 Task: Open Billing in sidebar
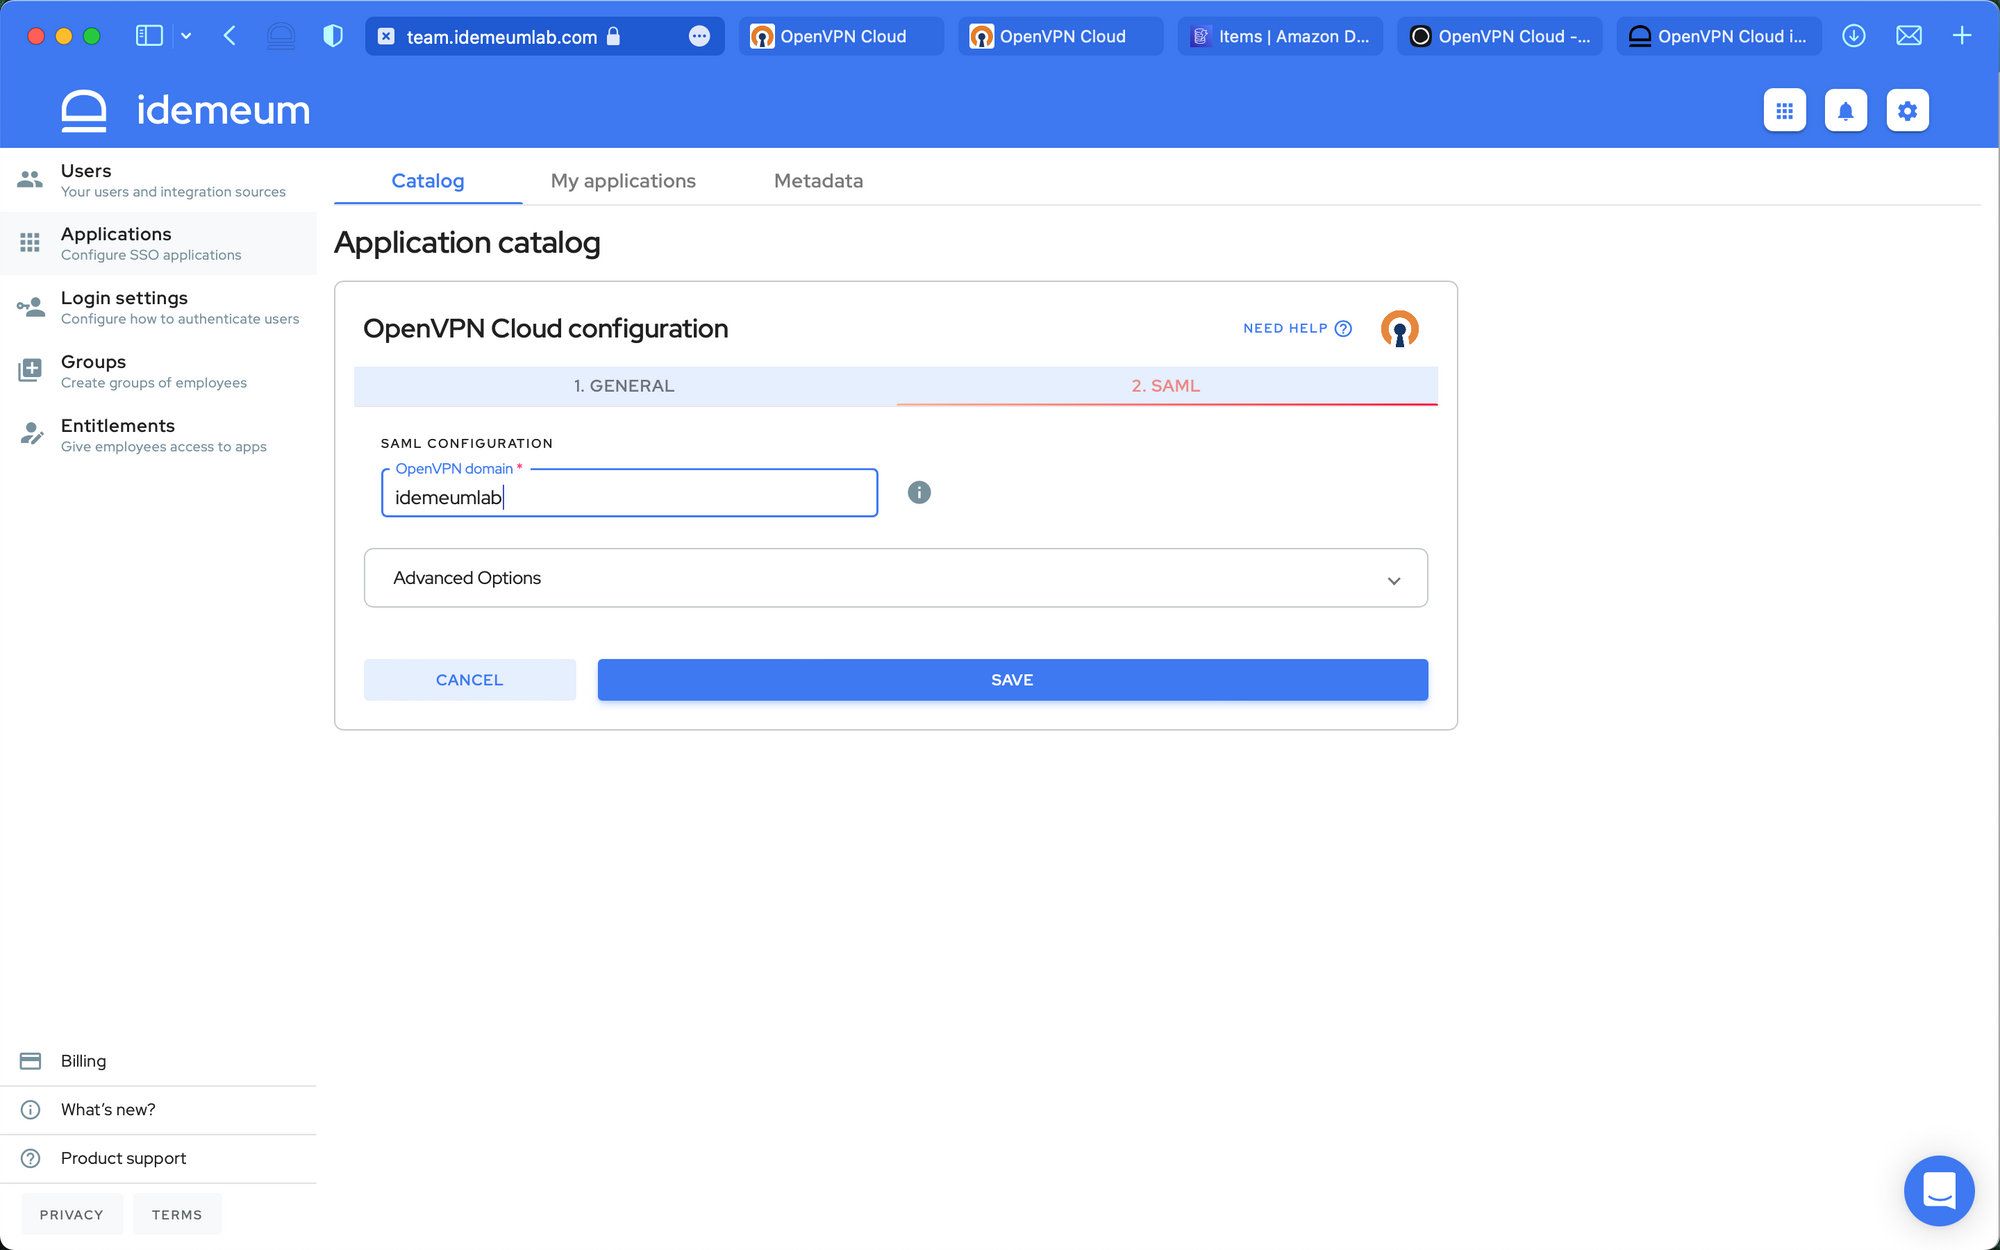click(158, 1061)
